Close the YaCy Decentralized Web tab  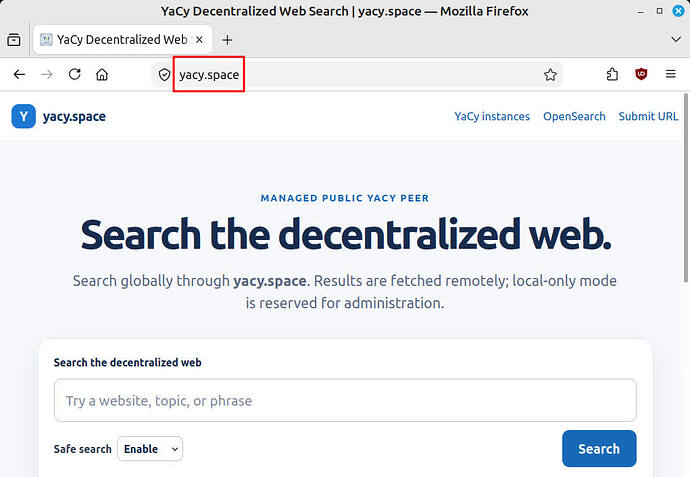click(199, 40)
